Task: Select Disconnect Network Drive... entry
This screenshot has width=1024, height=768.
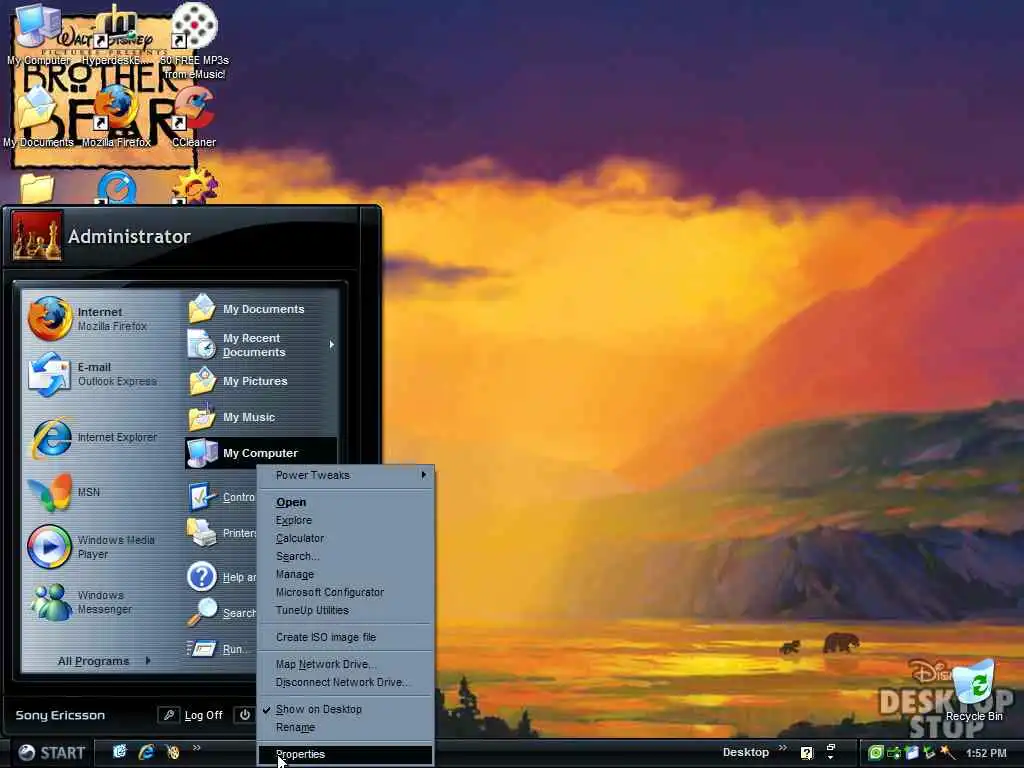Action: coord(345,682)
